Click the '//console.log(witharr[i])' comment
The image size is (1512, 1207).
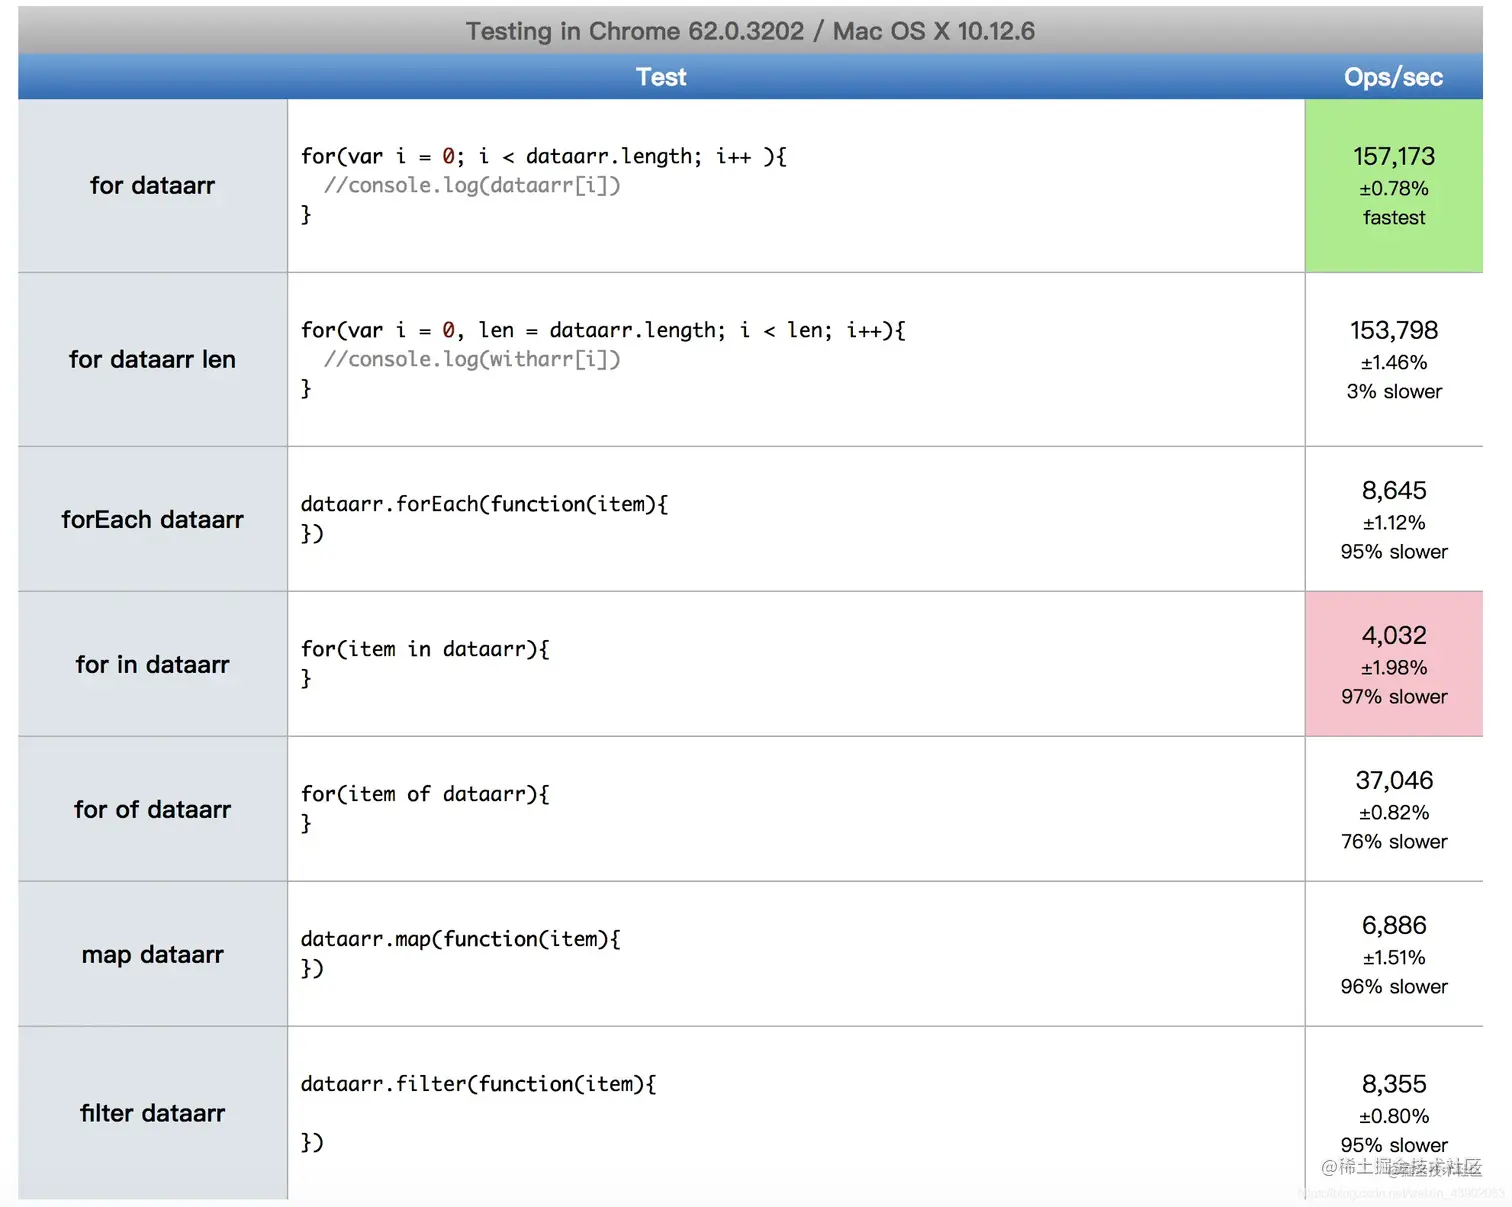(x=472, y=359)
